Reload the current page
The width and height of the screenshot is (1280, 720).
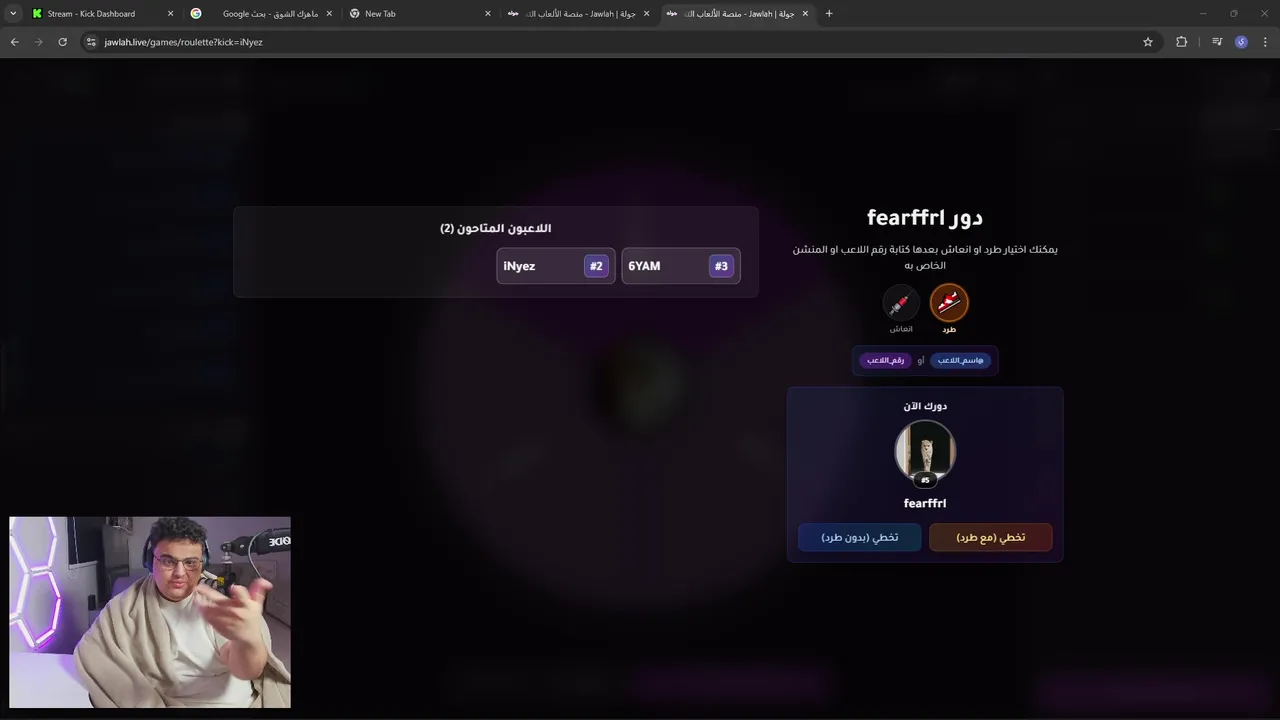tap(62, 42)
